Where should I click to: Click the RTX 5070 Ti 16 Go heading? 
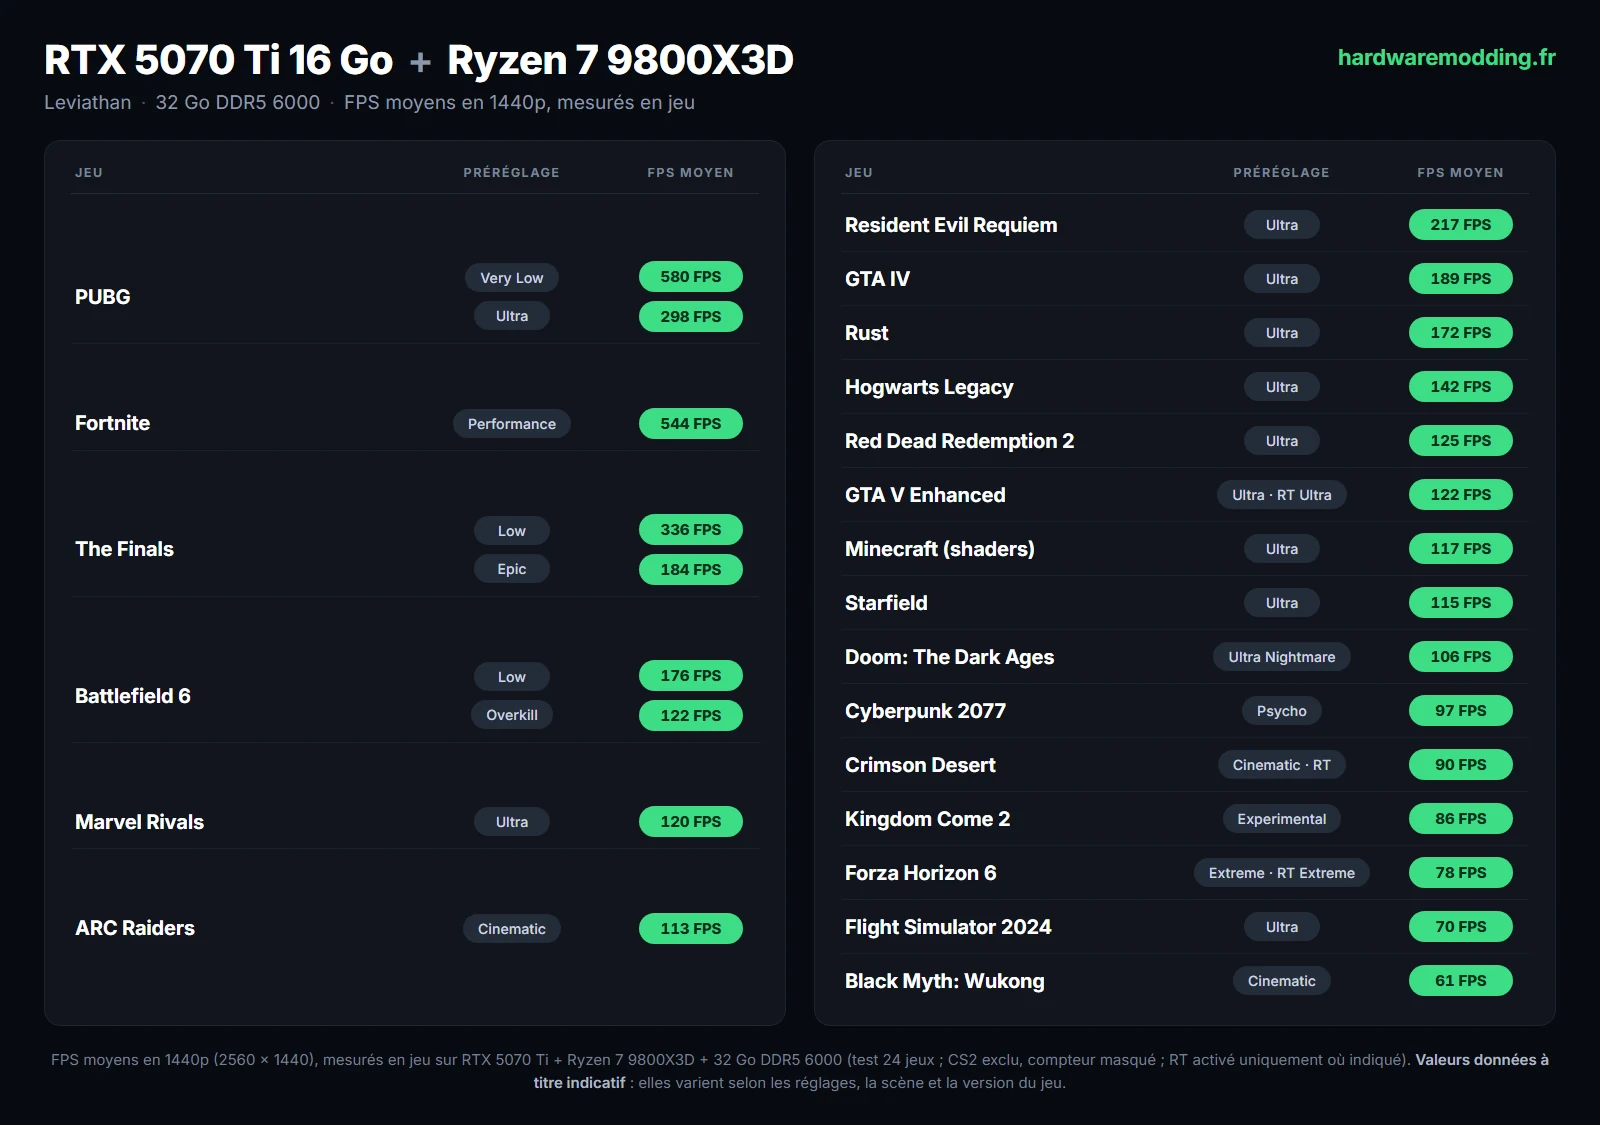point(219,60)
